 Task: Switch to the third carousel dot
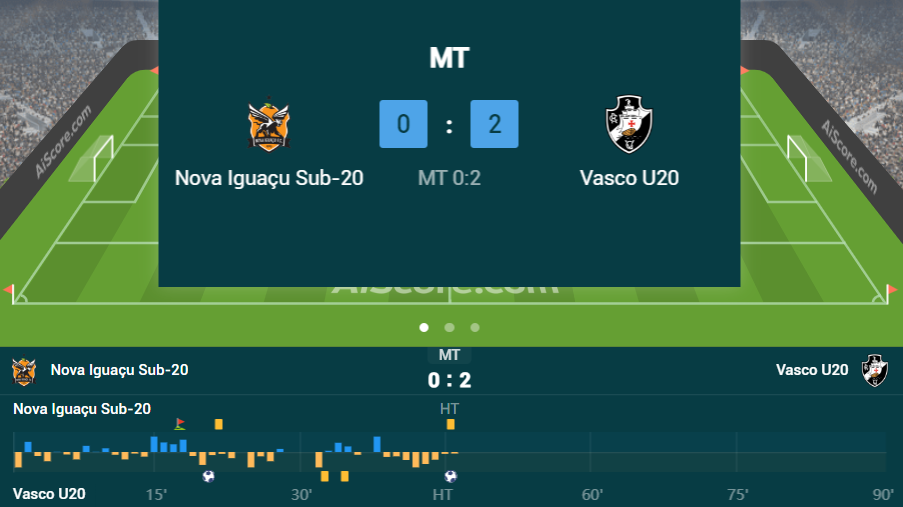(x=475, y=327)
